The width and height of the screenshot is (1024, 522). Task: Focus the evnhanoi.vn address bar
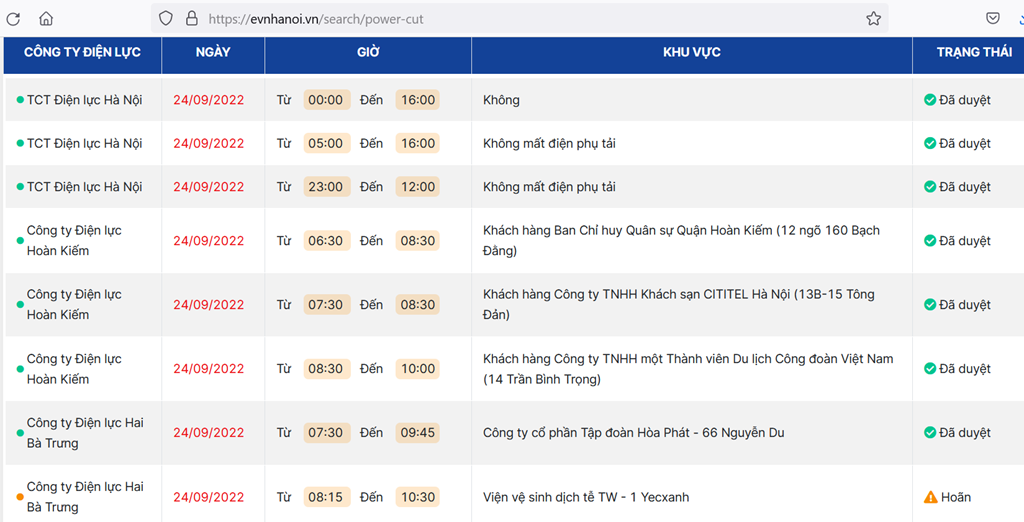click(x=520, y=19)
